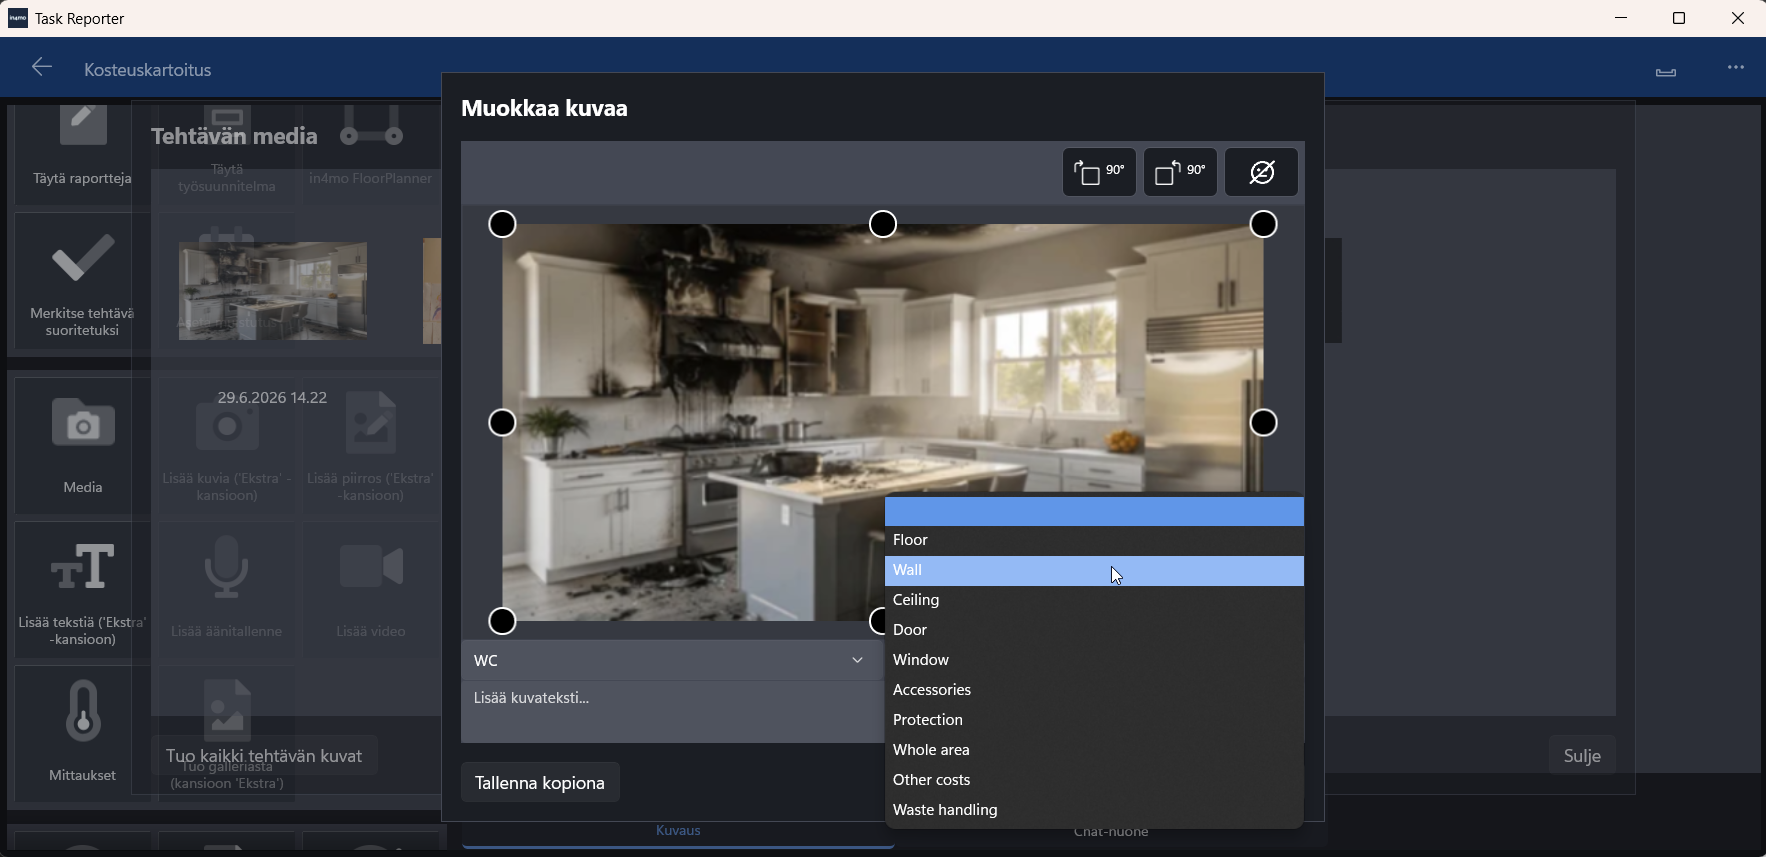Select Window from the dropdown list
Screen dimensions: 1766x857
pos(1095,660)
